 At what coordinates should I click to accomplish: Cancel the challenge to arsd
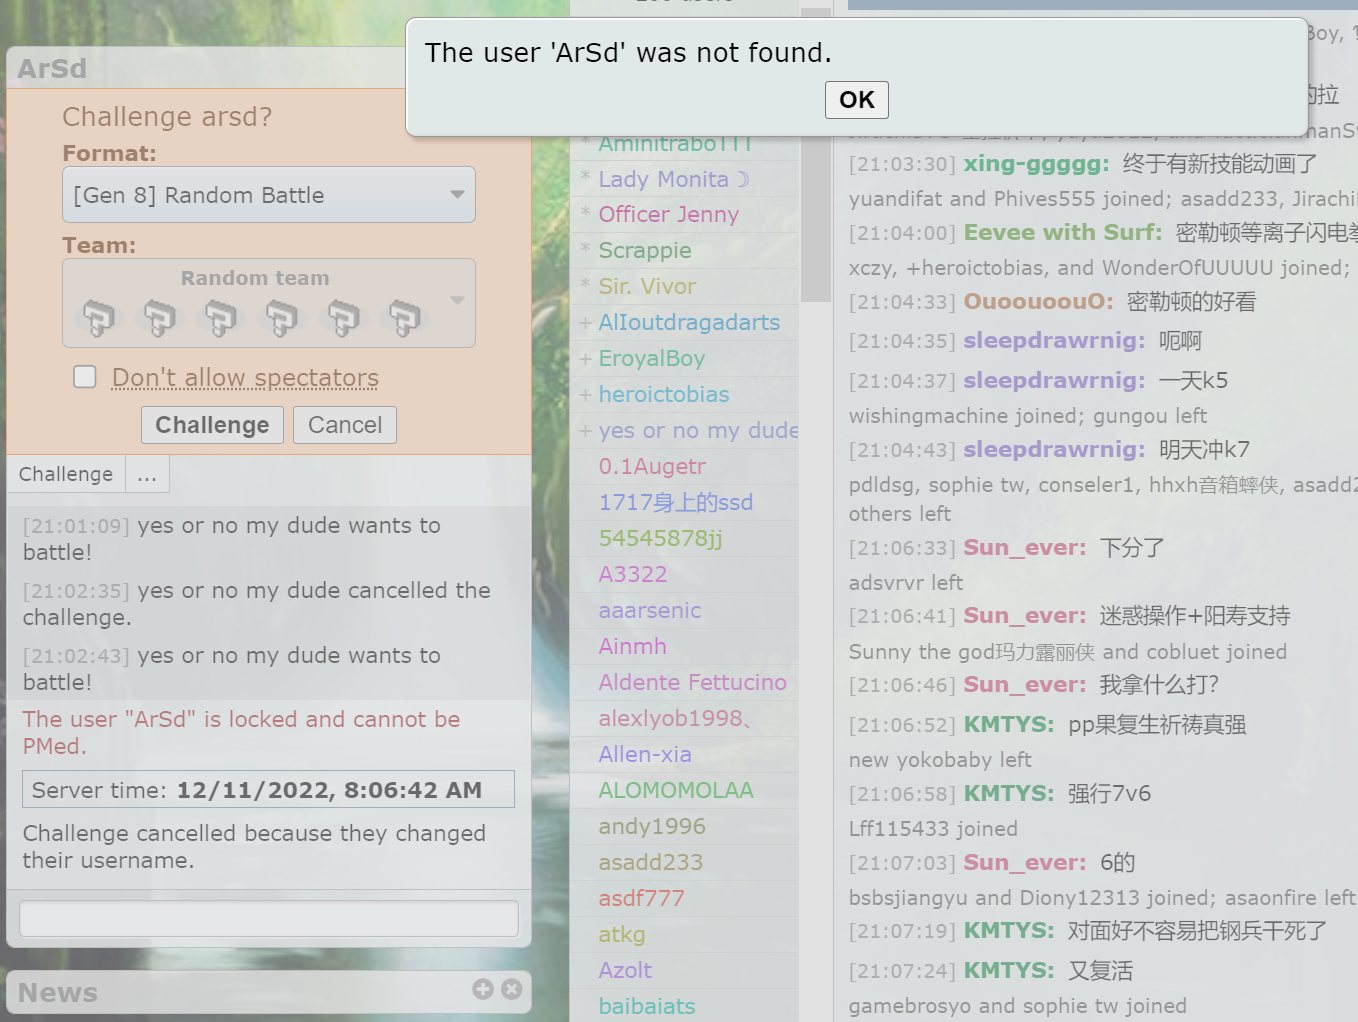pyautogui.click(x=345, y=425)
